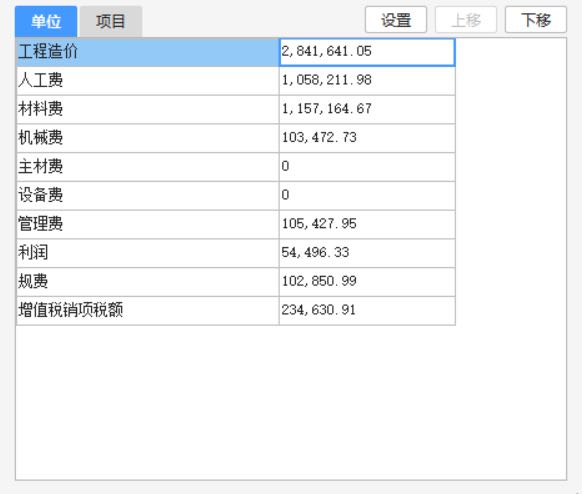Switch to the 单位 tab
582x494 pixels.
[46, 21]
